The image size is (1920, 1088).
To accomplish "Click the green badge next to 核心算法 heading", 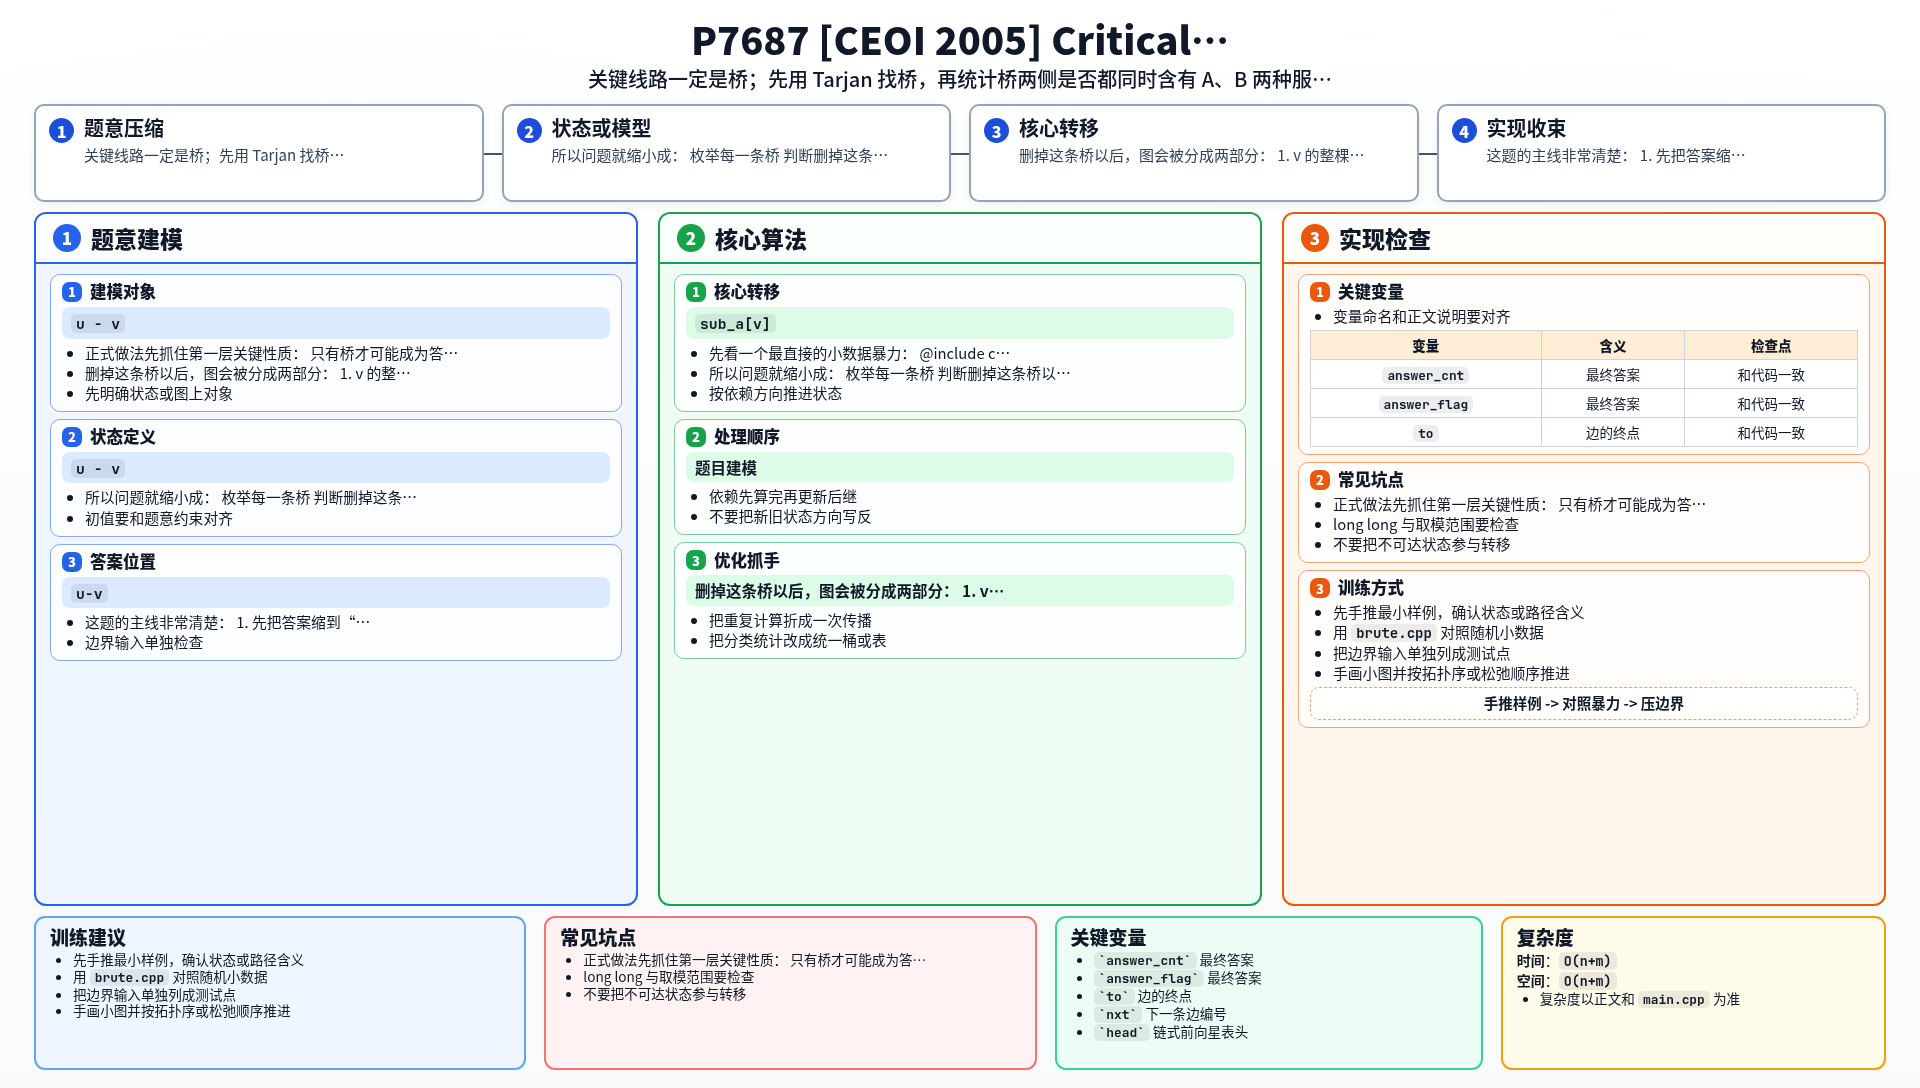I will point(691,238).
